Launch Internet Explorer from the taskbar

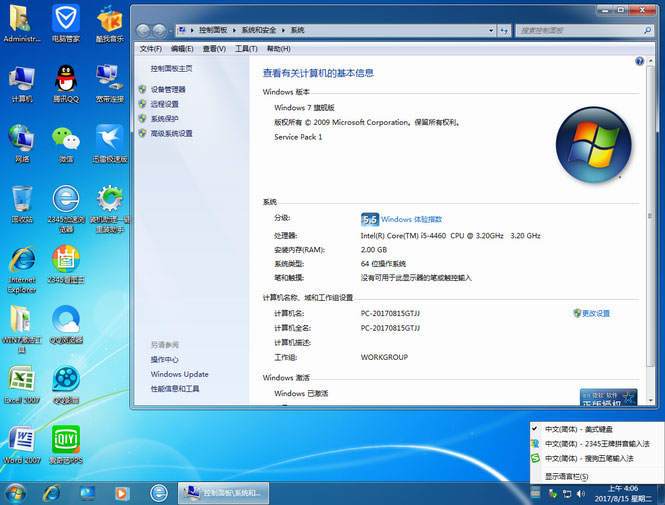[x=52, y=494]
